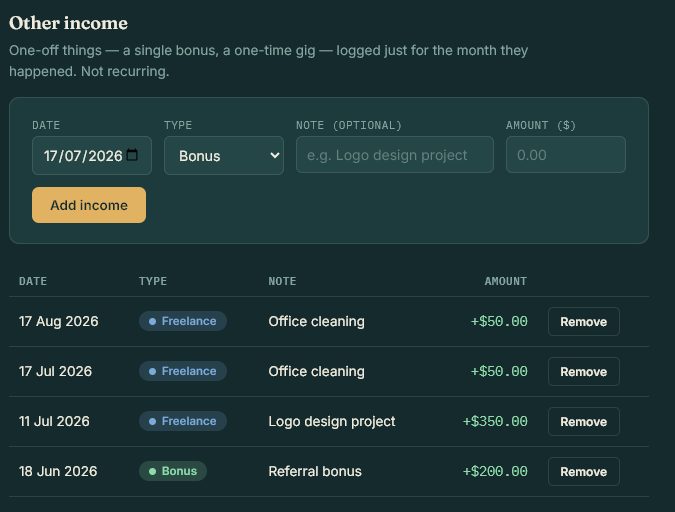Remove the 17 Aug 2026 Office cleaning entry
This screenshot has height=512, width=675.
[x=584, y=322]
